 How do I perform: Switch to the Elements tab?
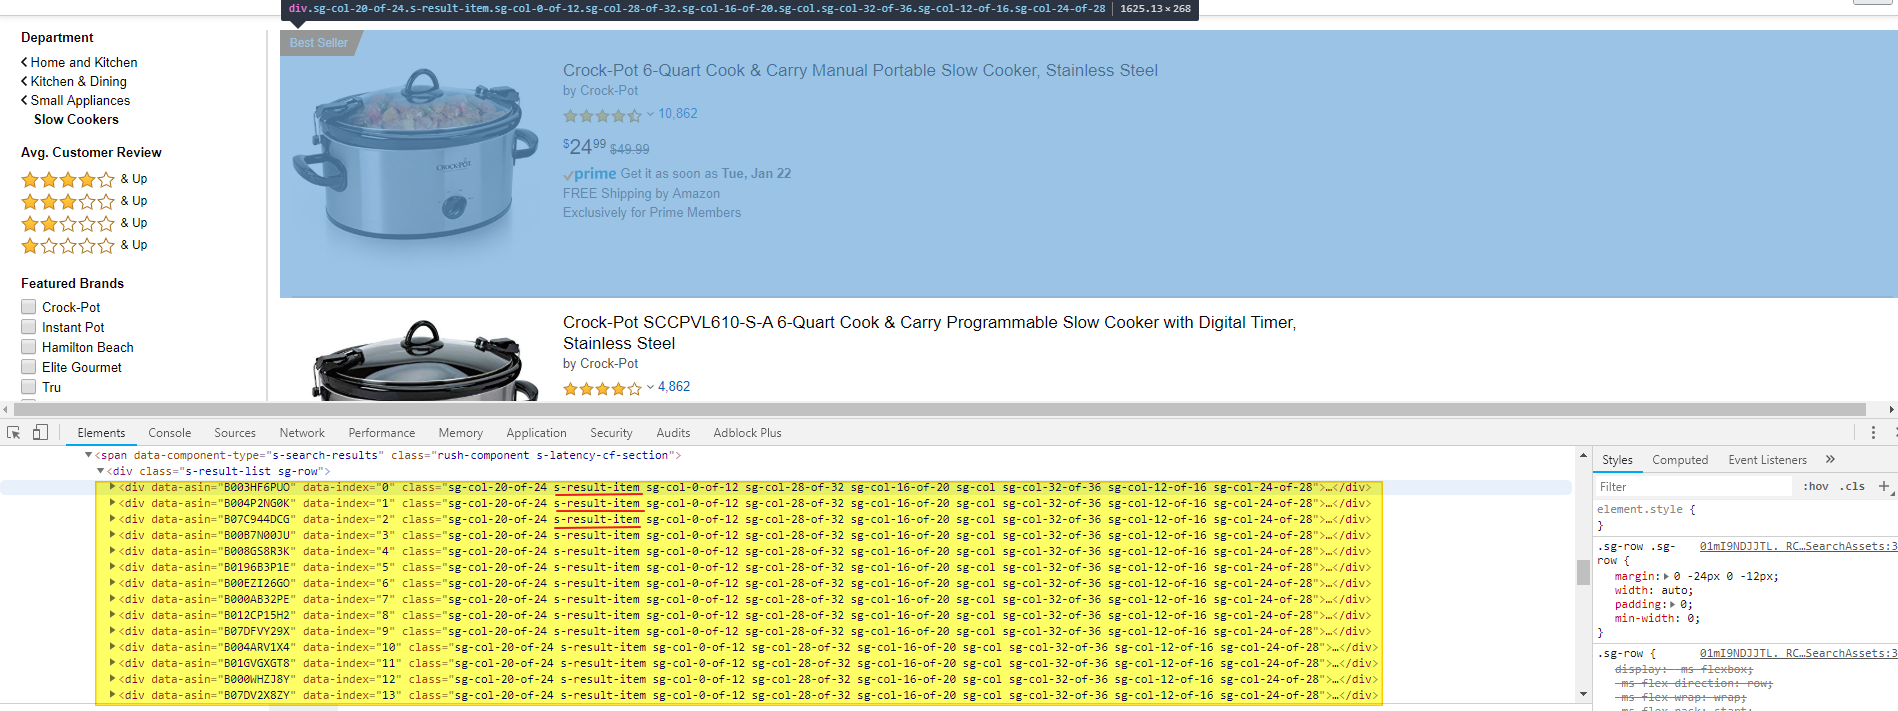[101, 433]
